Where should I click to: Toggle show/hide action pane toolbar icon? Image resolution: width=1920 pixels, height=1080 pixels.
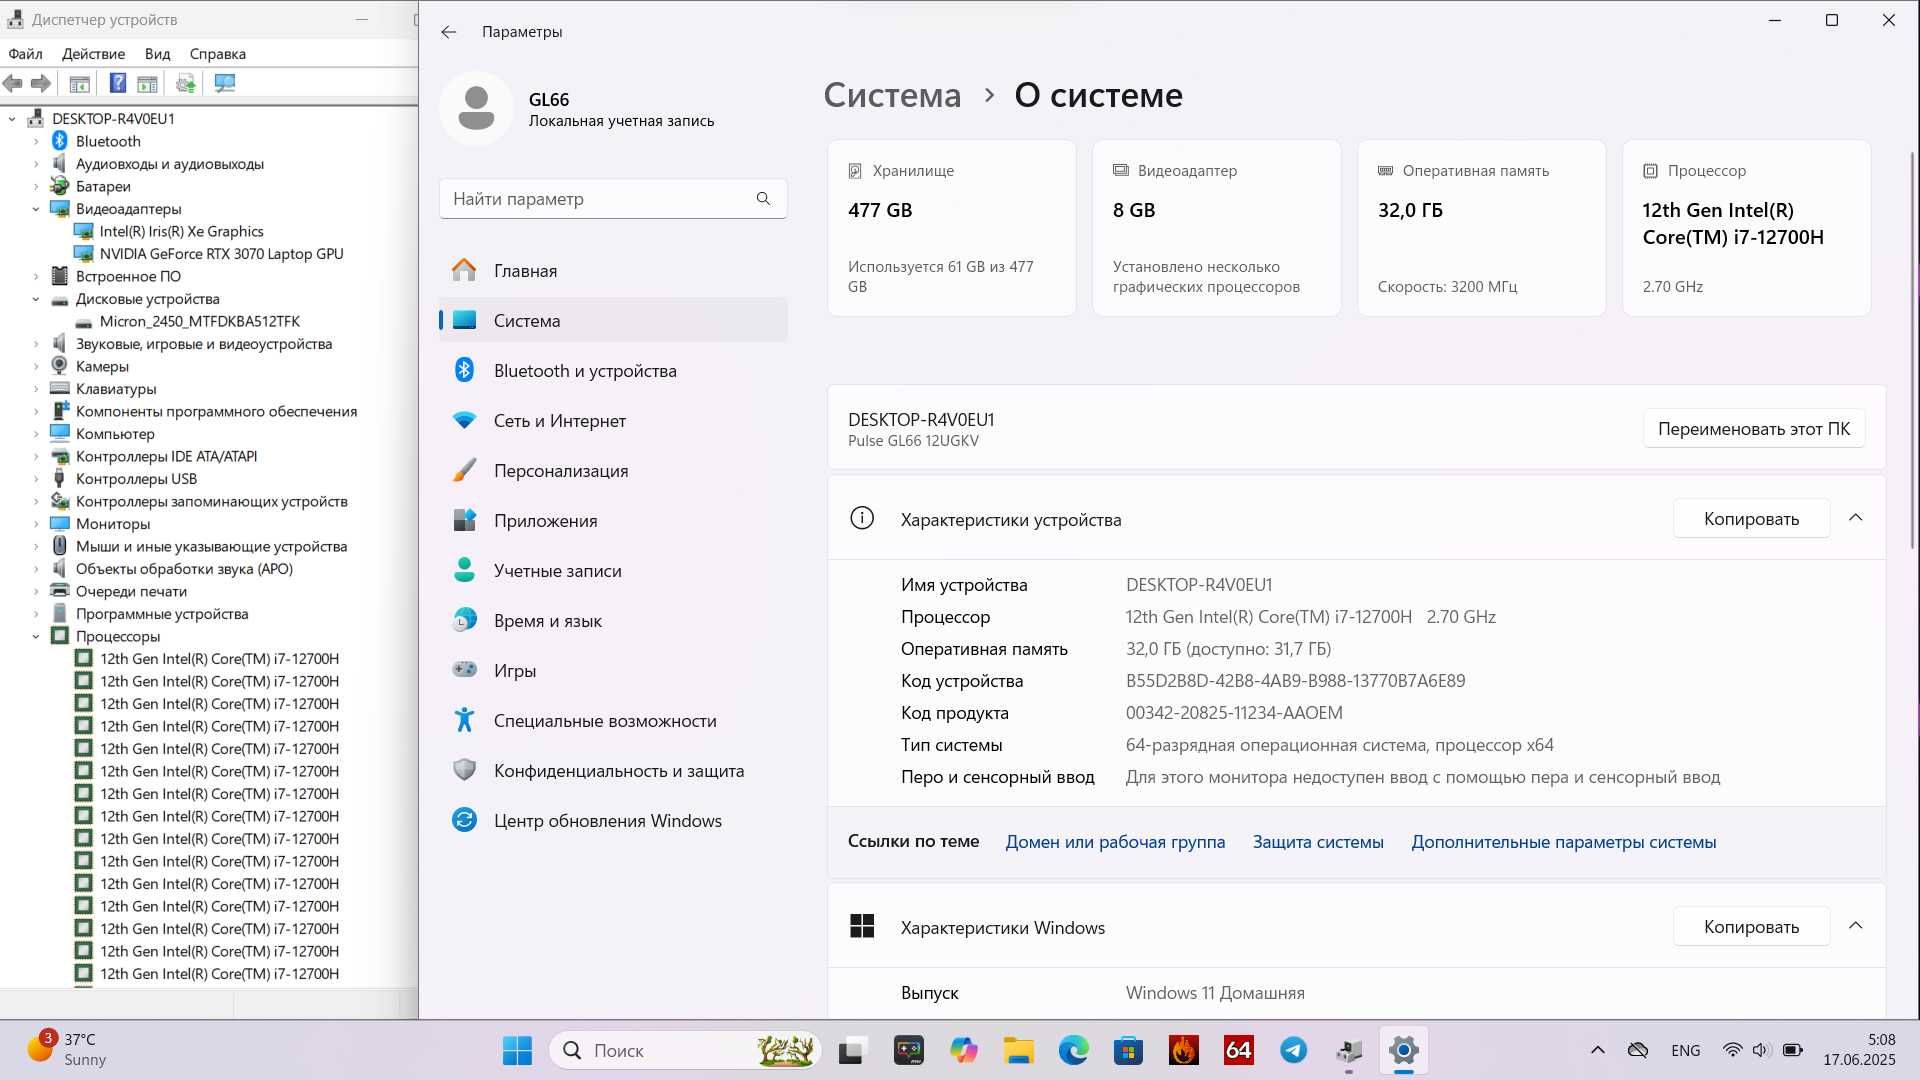point(148,83)
